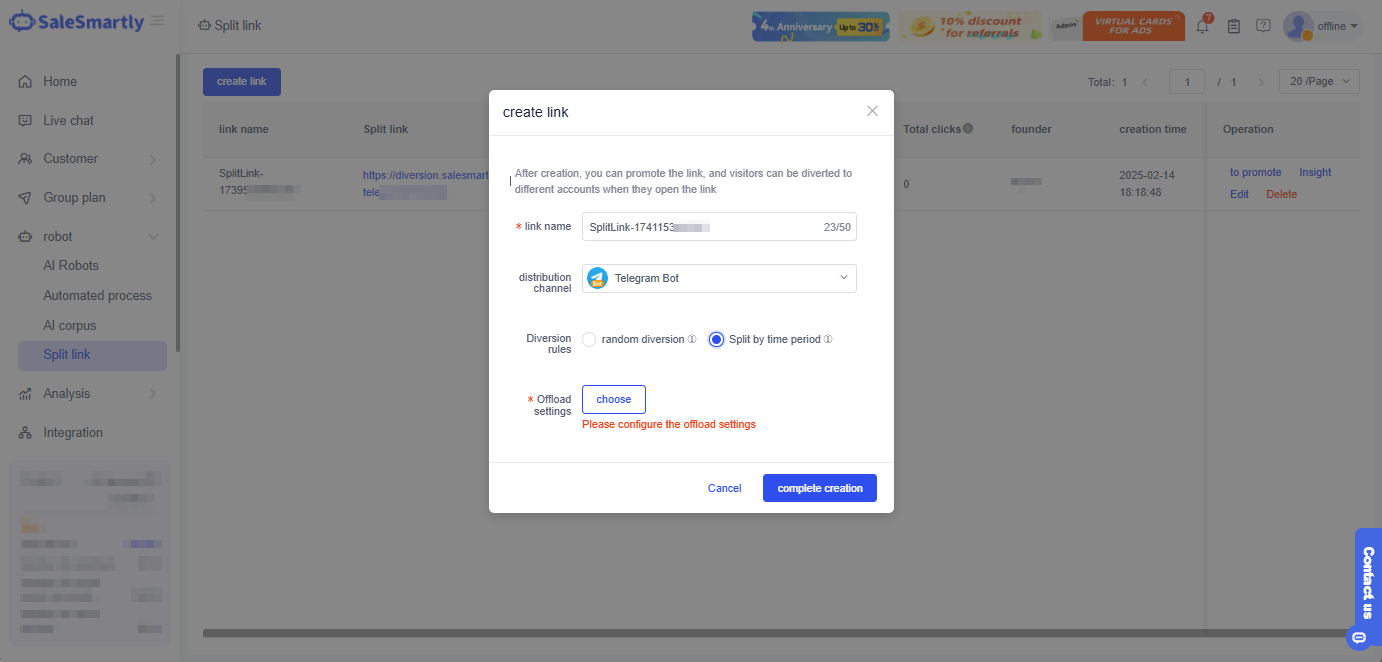Select the Customer sidebar item
The image size is (1382, 662).
69,158
